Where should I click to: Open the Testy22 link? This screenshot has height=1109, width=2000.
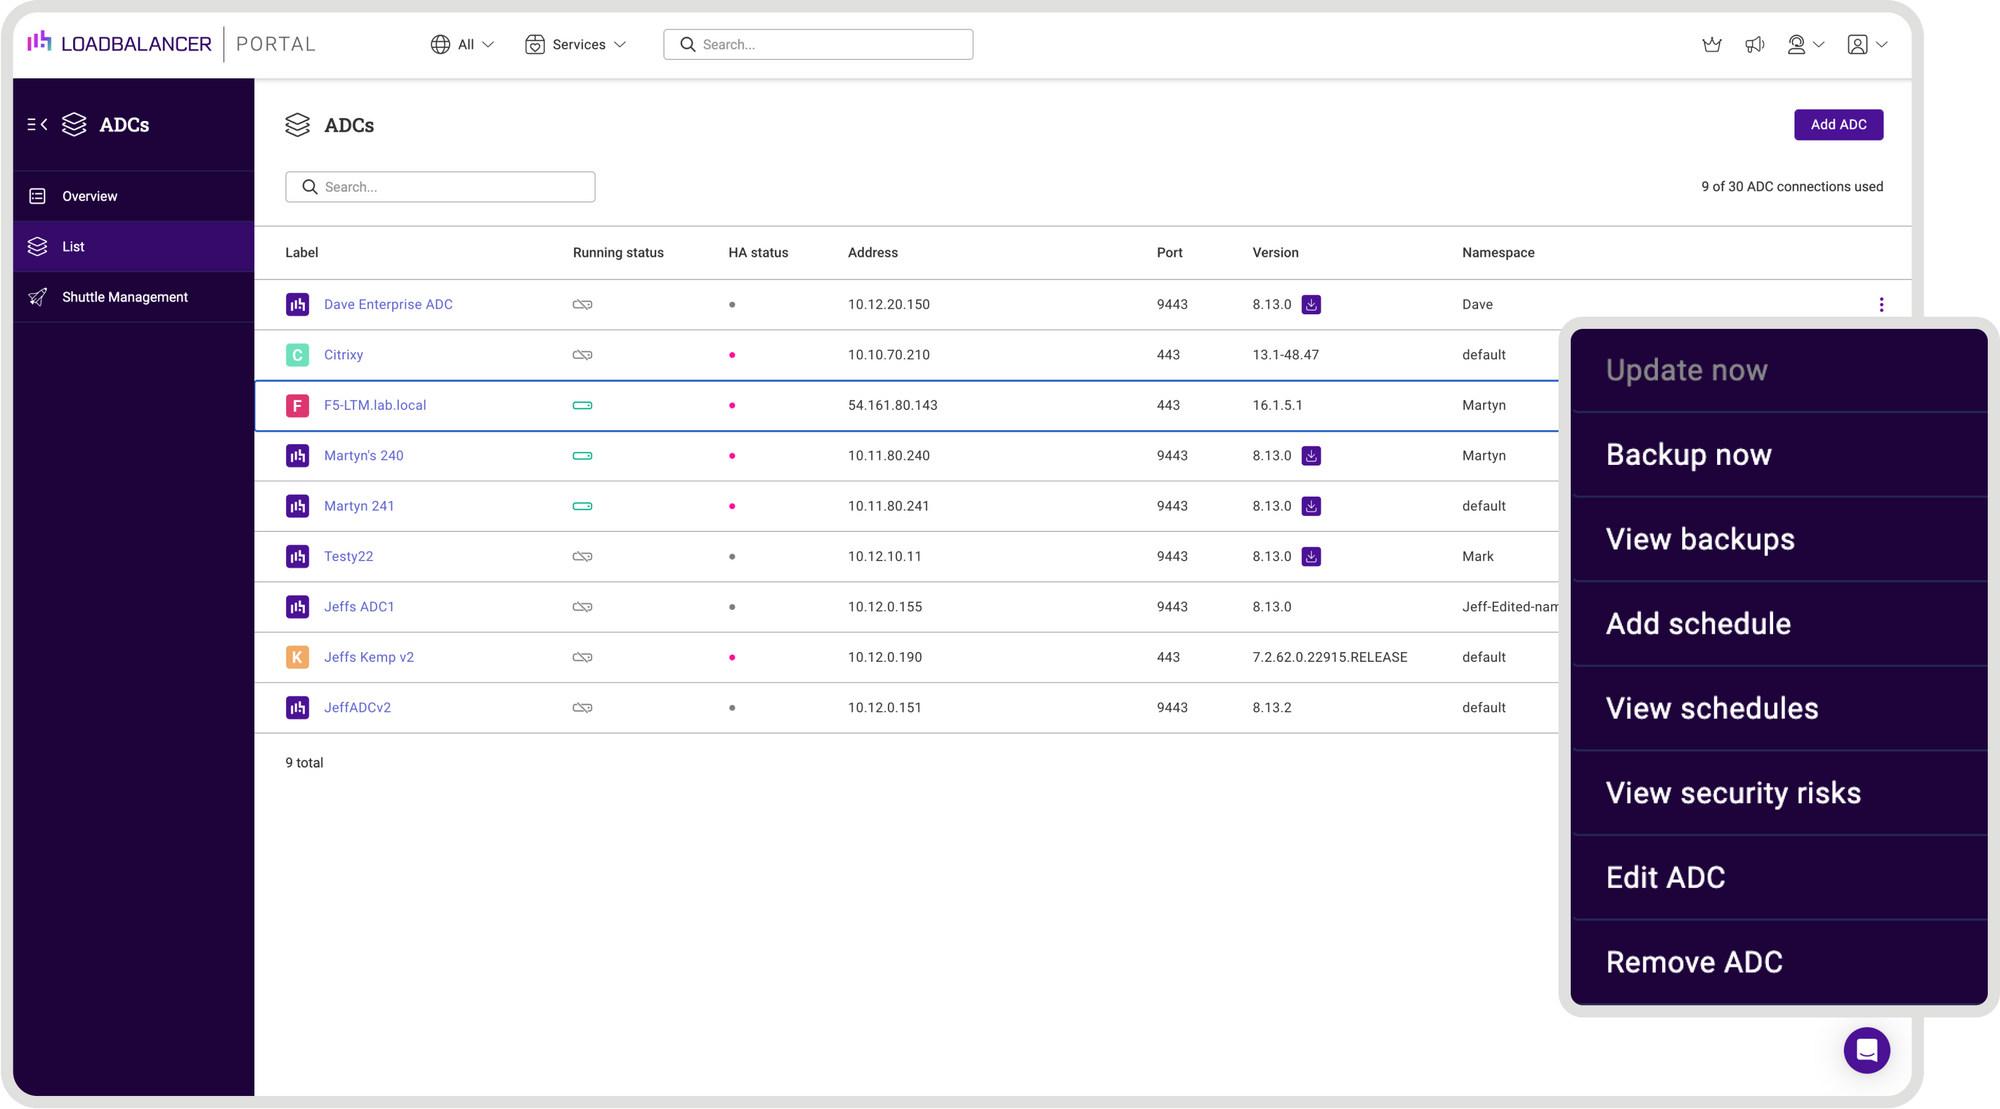[x=348, y=556]
